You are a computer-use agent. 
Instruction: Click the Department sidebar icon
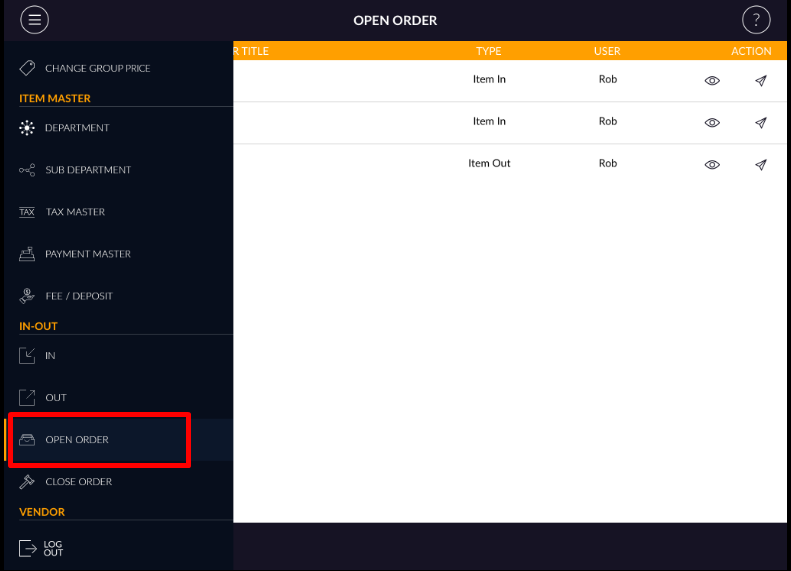pyautogui.click(x=27, y=128)
